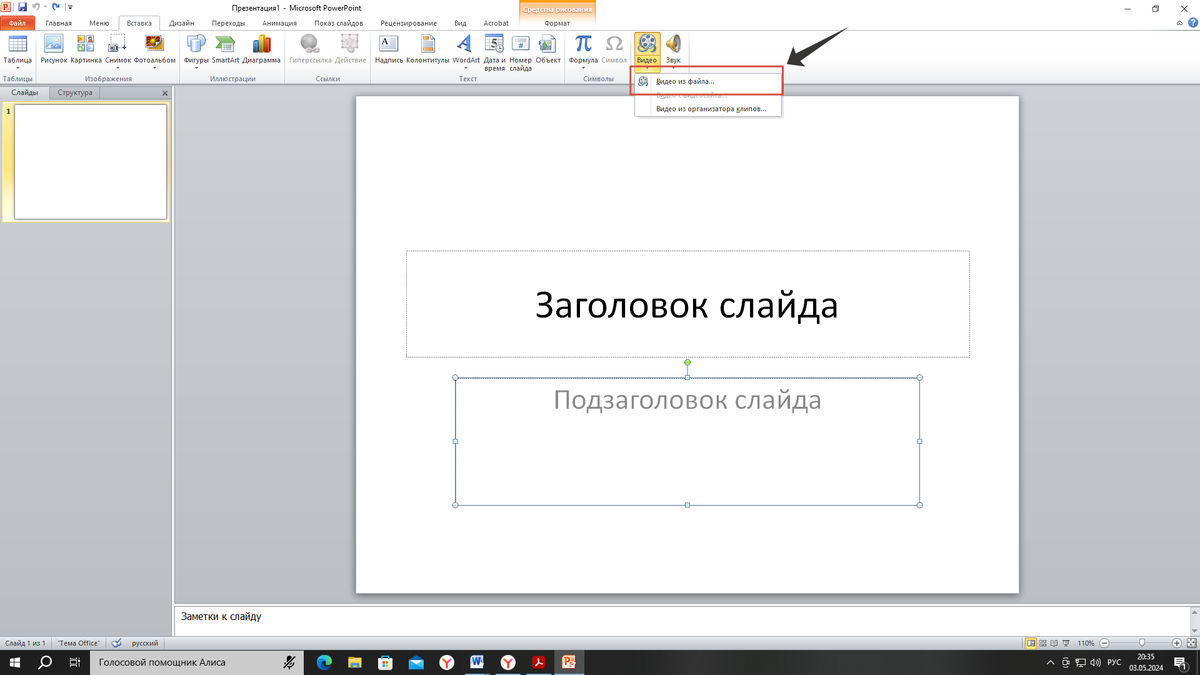Click the zoom slider control

(1142, 643)
